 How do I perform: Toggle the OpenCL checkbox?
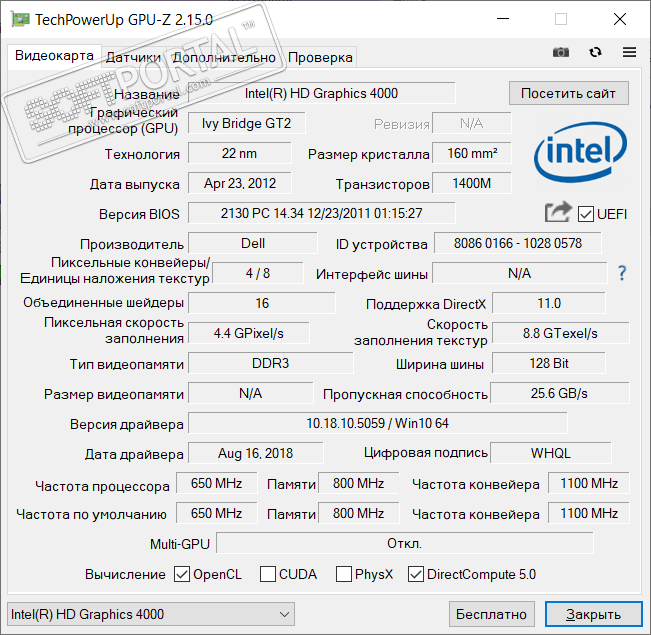(x=182, y=574)
